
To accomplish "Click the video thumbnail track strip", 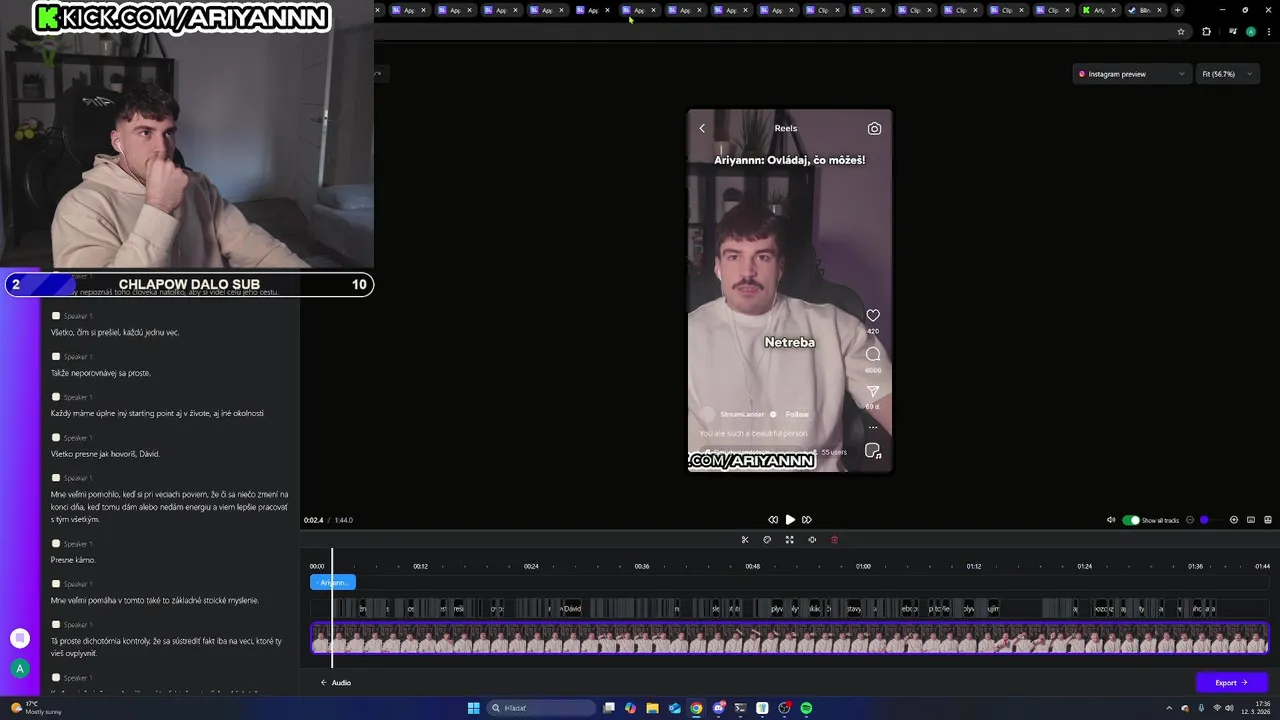I will (790, 639).
